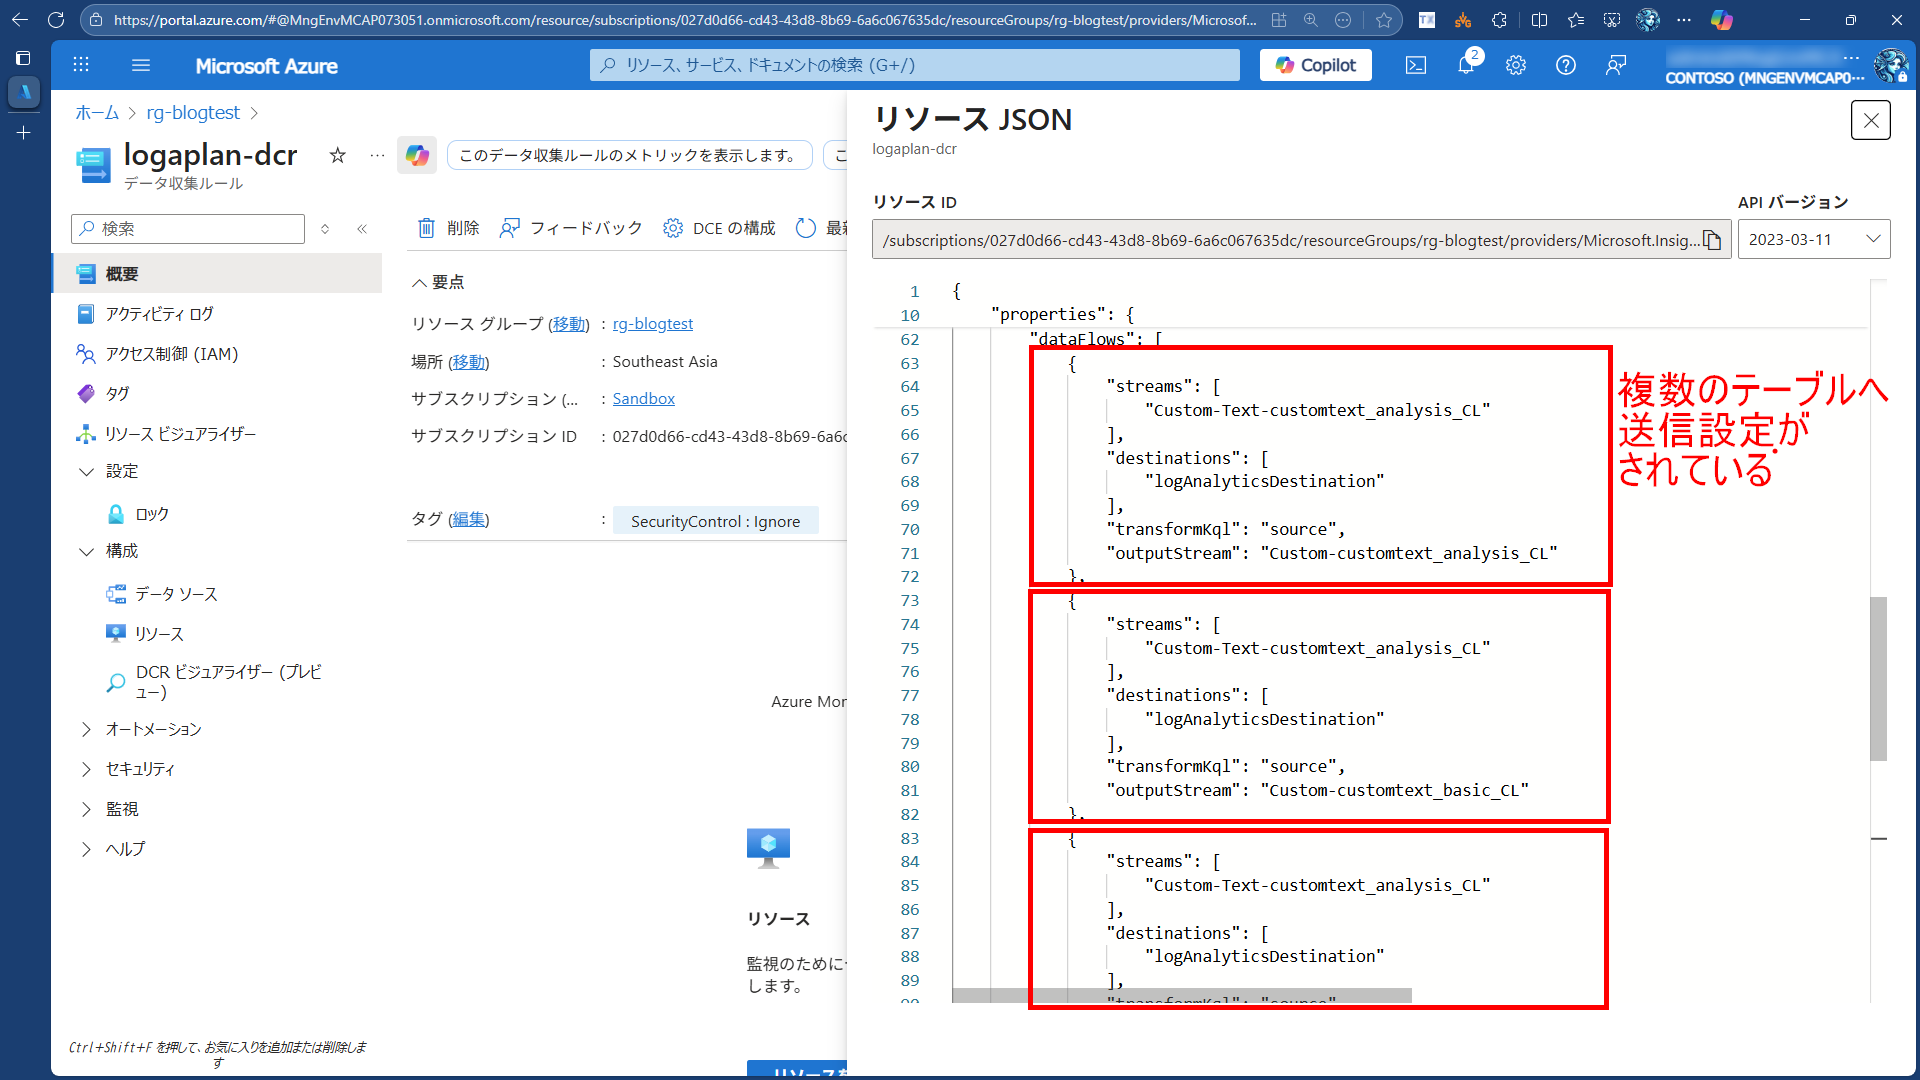Select アクティビティ ログ in sidebar

point(159,314)
